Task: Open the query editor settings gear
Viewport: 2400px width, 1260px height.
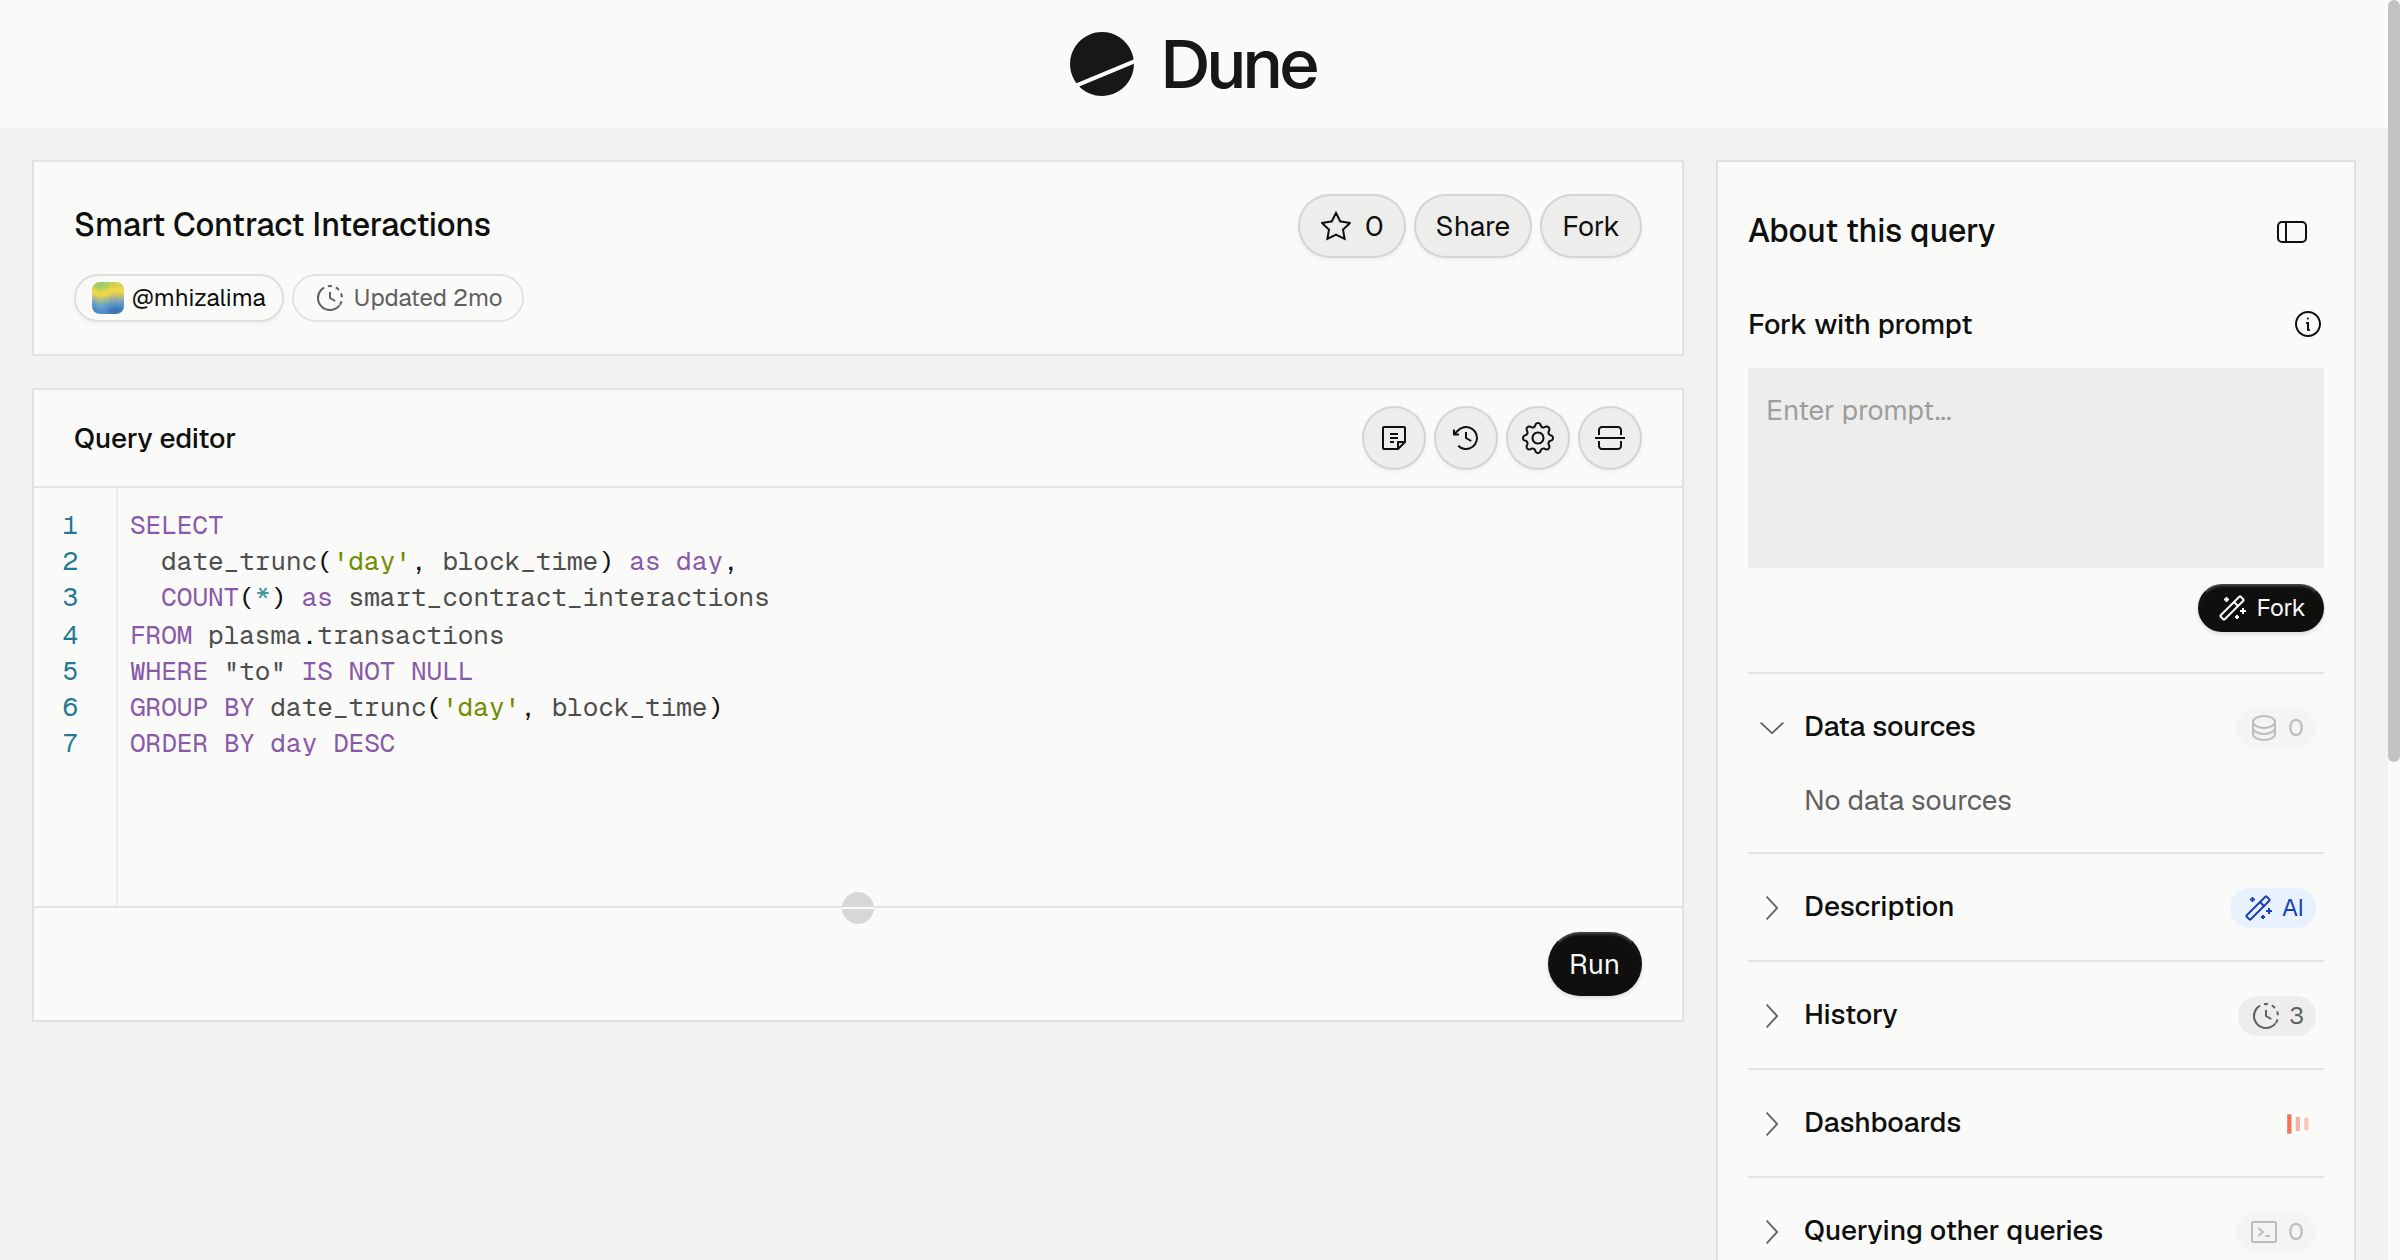Action: [x=1537, y=438]
